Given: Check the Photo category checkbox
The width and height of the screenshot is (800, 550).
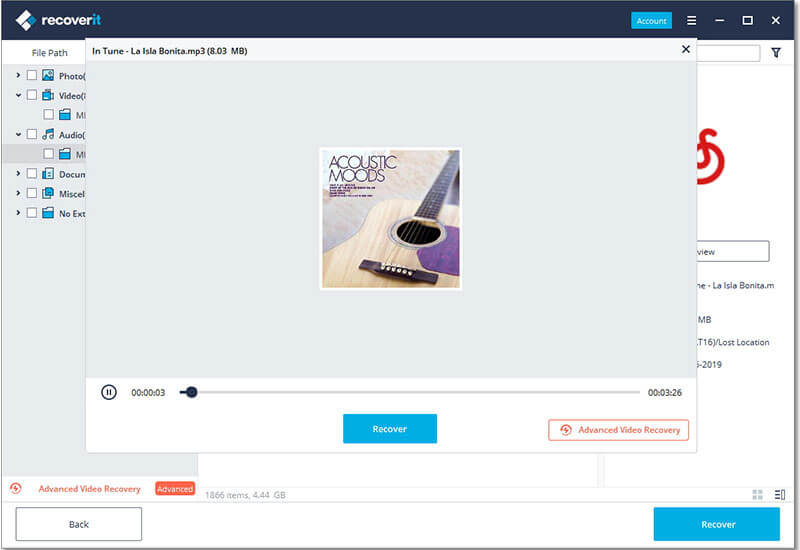Looking at the screenshot, I should (32, 75).
